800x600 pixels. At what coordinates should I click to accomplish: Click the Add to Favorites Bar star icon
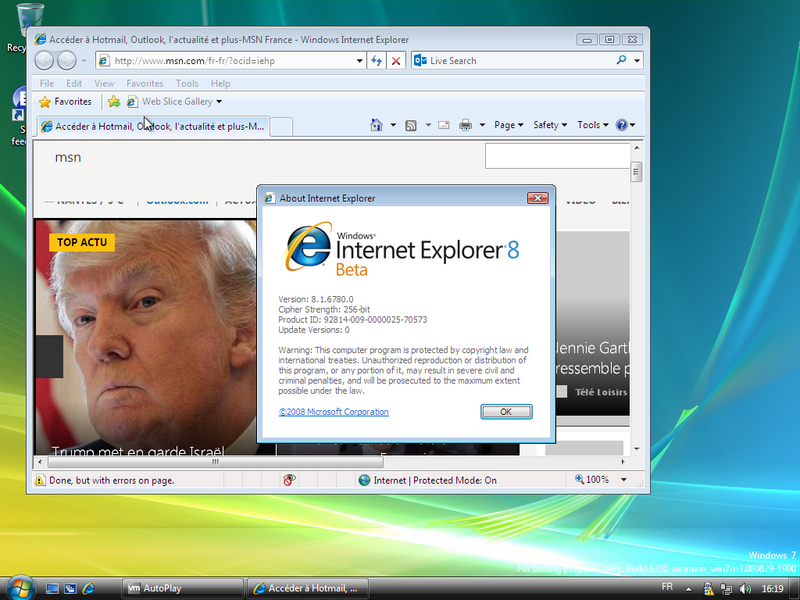click(114, 102)
